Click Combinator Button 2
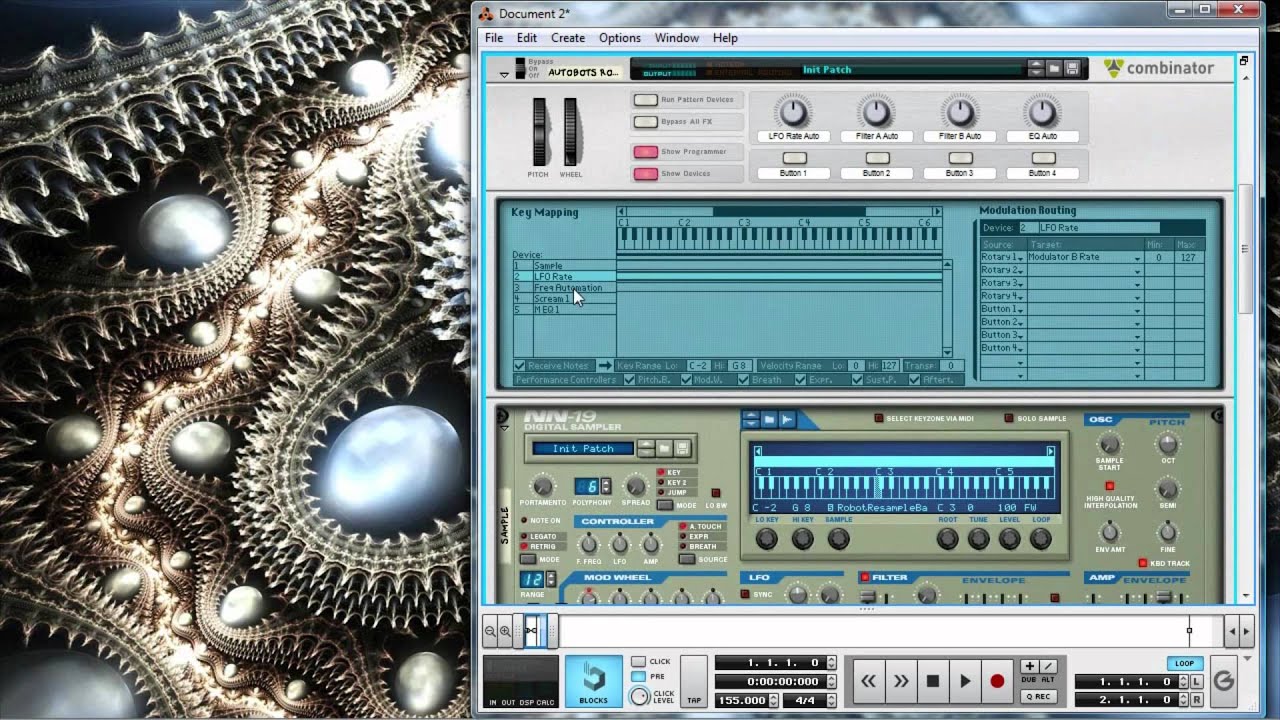The image size is (1280, 720). coord(877,158)
